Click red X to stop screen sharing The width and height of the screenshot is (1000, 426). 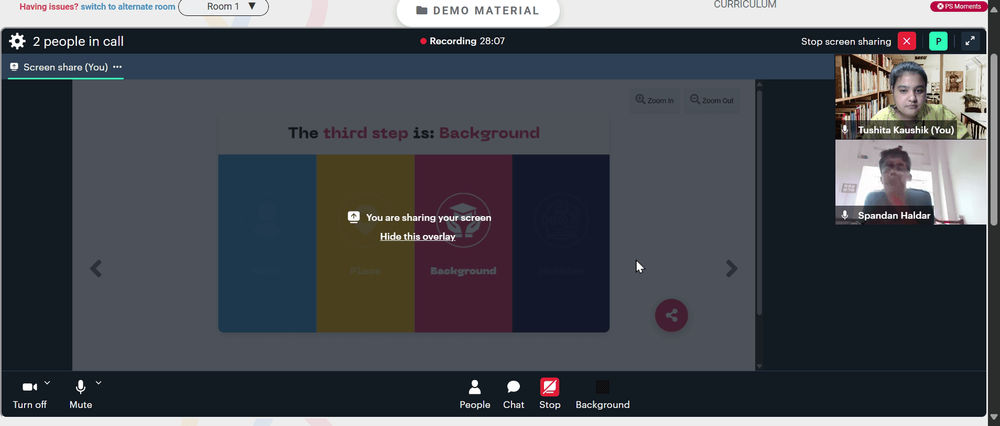pos(907,41)
